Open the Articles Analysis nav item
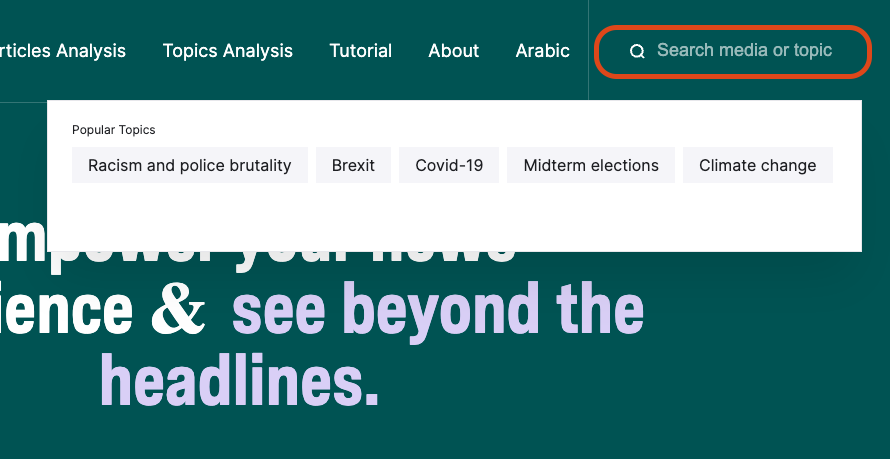The height and width of the screenshot is (459, 890). pos(62,50)
